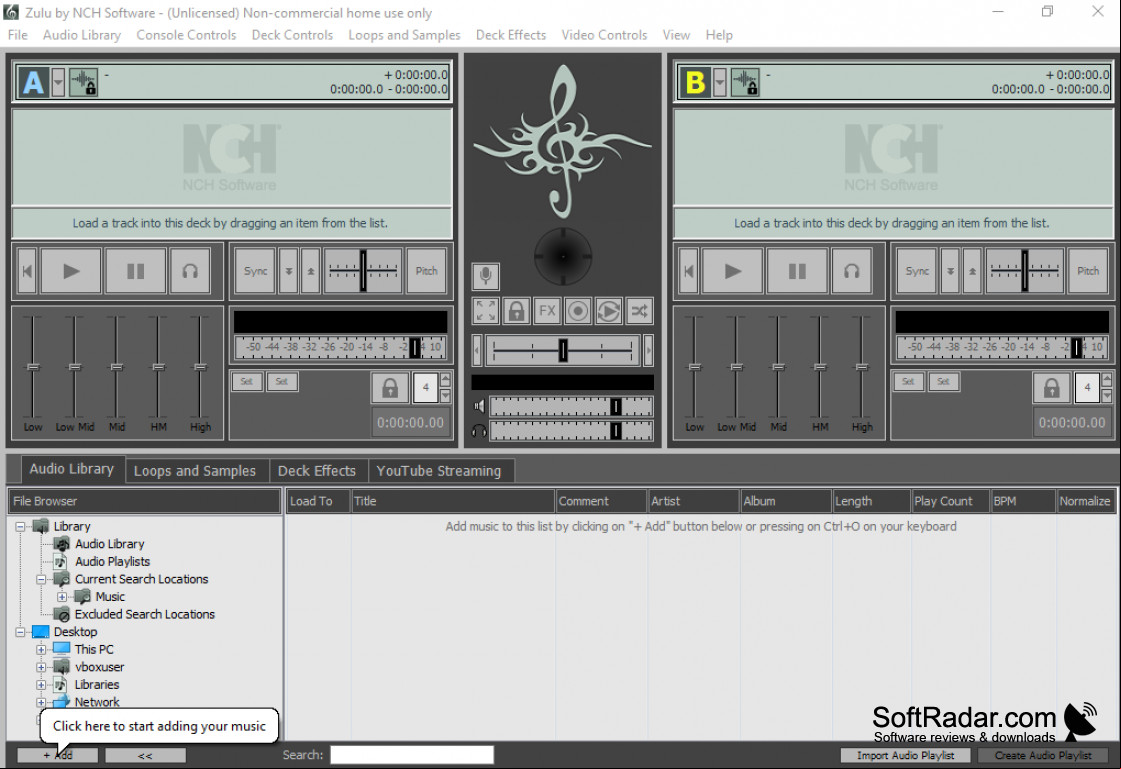
Task: Open Deck B letter dropdown arrow
Action: click(x=720, y=82)
